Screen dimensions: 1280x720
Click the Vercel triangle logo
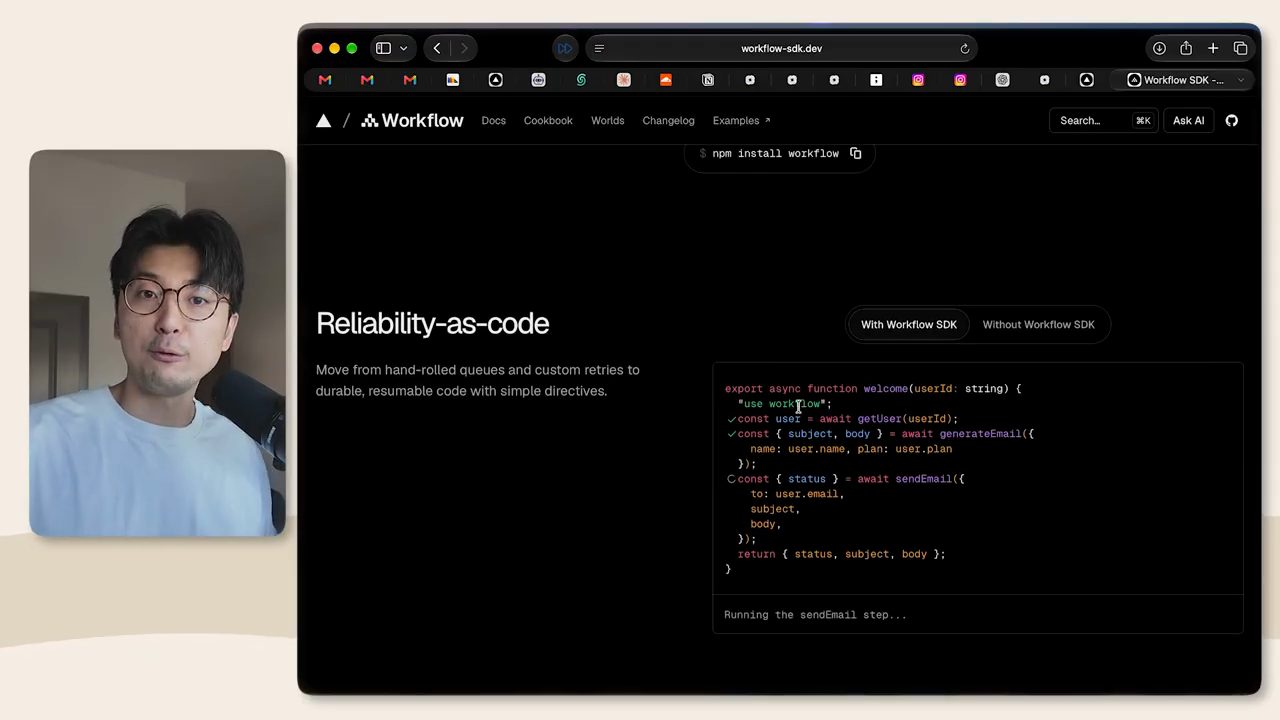point(324,121)
